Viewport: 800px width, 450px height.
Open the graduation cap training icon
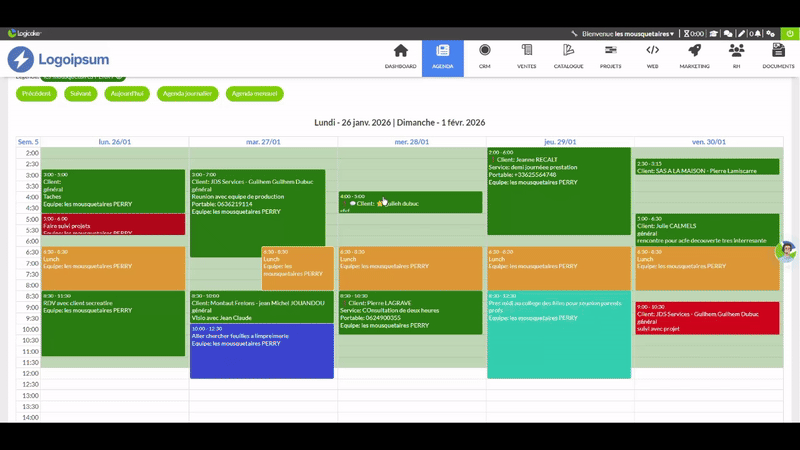click(x=713, y=34)
